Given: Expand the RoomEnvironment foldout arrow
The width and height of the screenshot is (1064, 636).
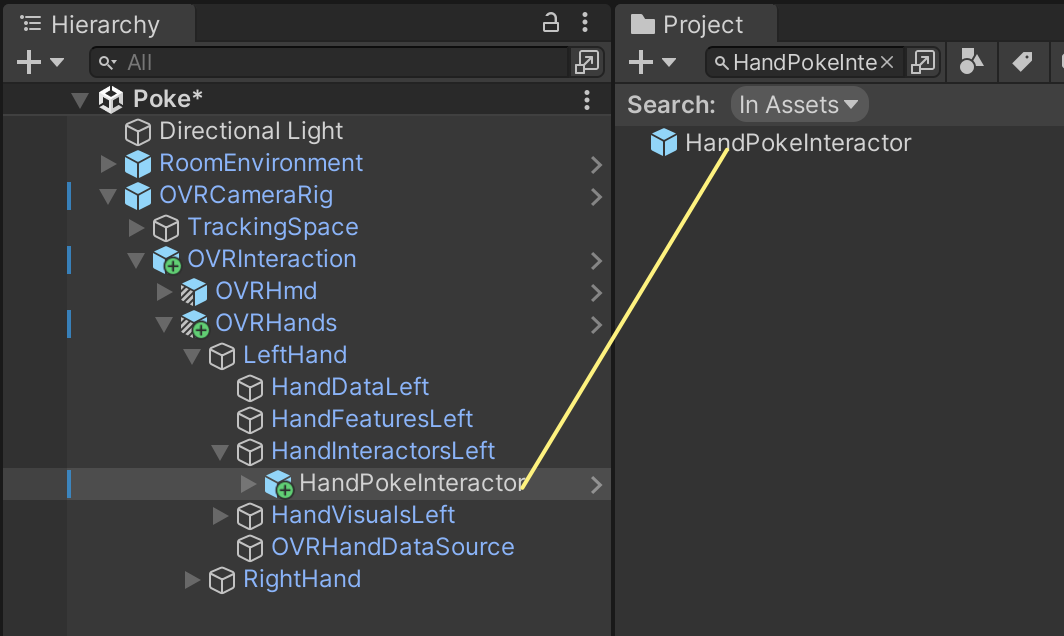Looking at the screenshot, I should [108, 164].
